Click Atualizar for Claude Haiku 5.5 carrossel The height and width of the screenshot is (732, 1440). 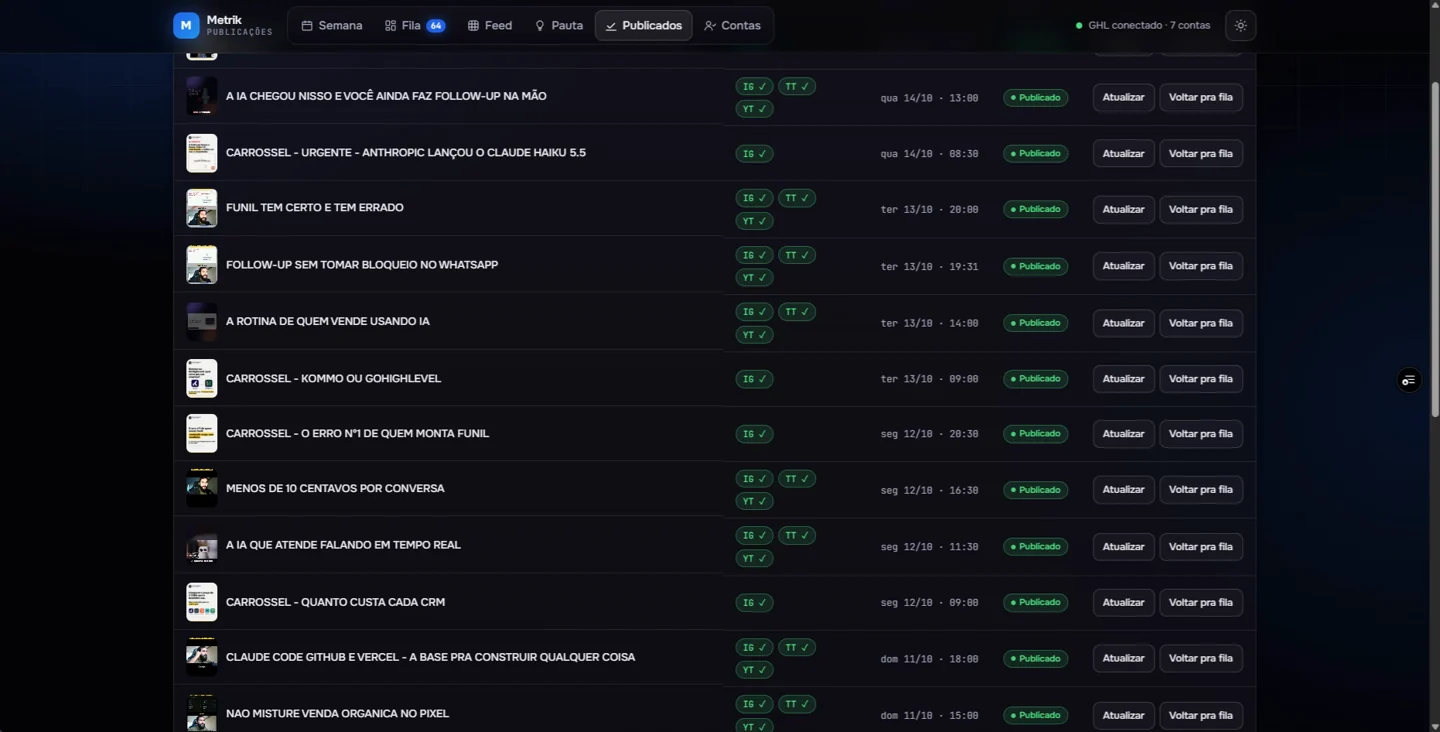pos(1123,153)
